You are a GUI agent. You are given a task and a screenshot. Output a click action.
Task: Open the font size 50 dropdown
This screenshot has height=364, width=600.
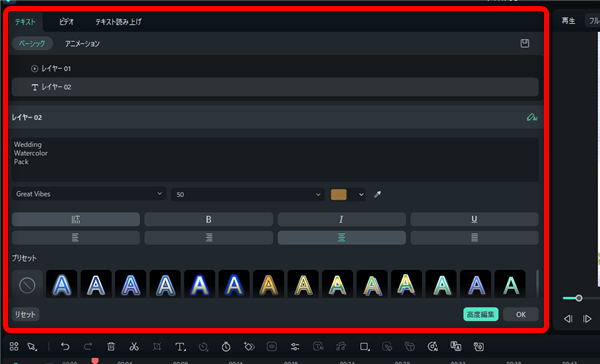pos(248,194)
